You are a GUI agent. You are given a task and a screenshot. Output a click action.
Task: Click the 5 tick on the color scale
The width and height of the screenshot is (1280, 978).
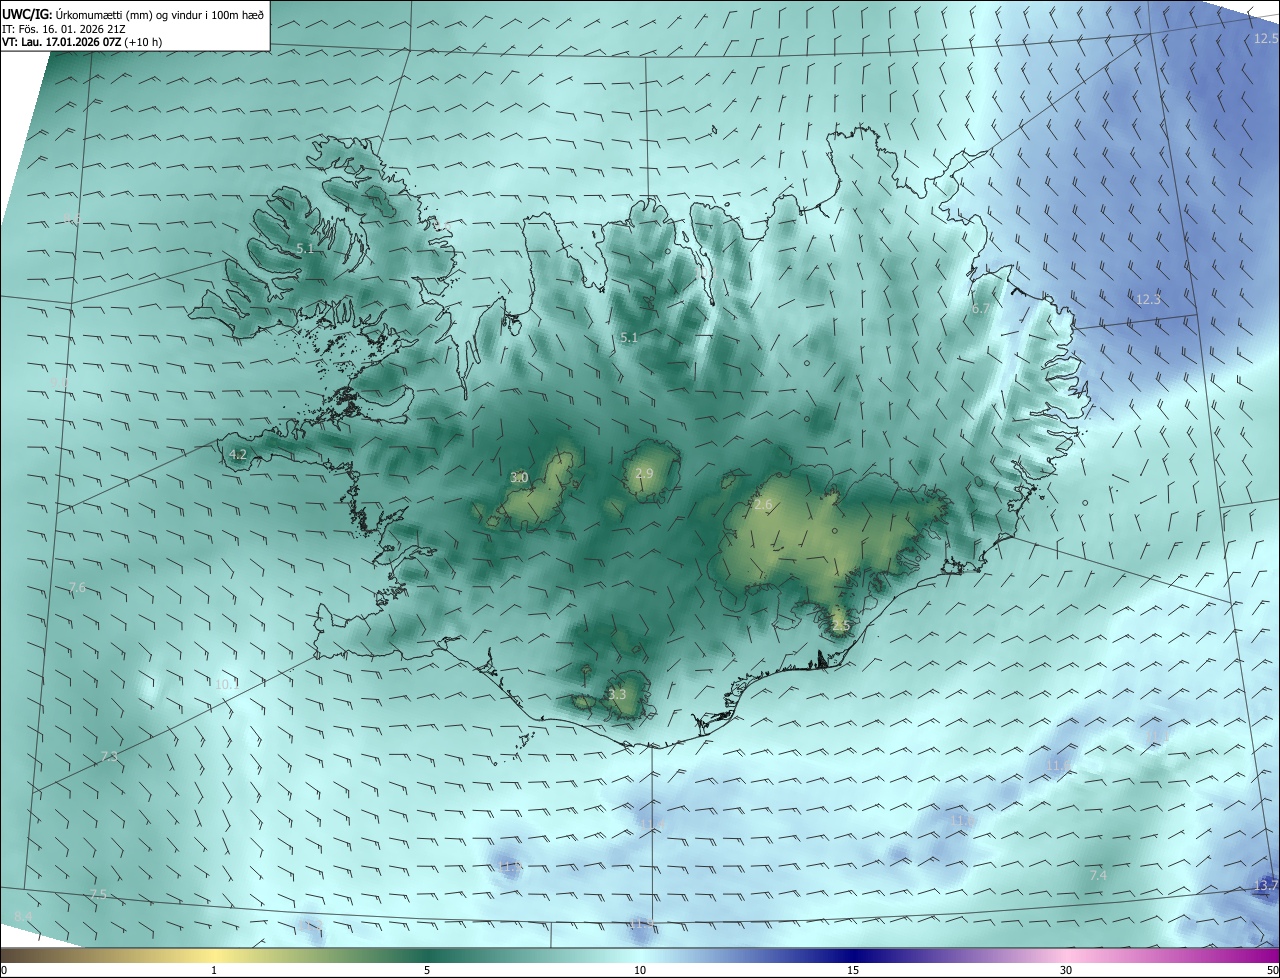[427, 970]
